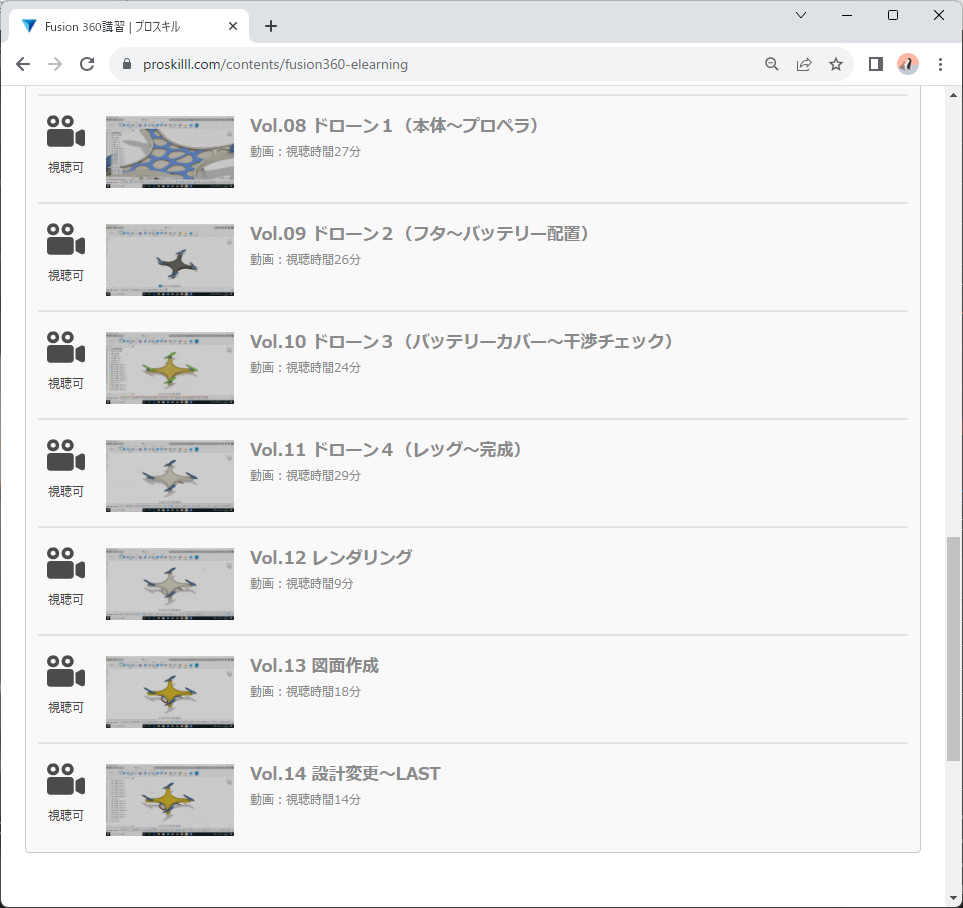The image size is (963, 908).
Task: Open the tab search dropdown chevron
Action: coord(801,15)
